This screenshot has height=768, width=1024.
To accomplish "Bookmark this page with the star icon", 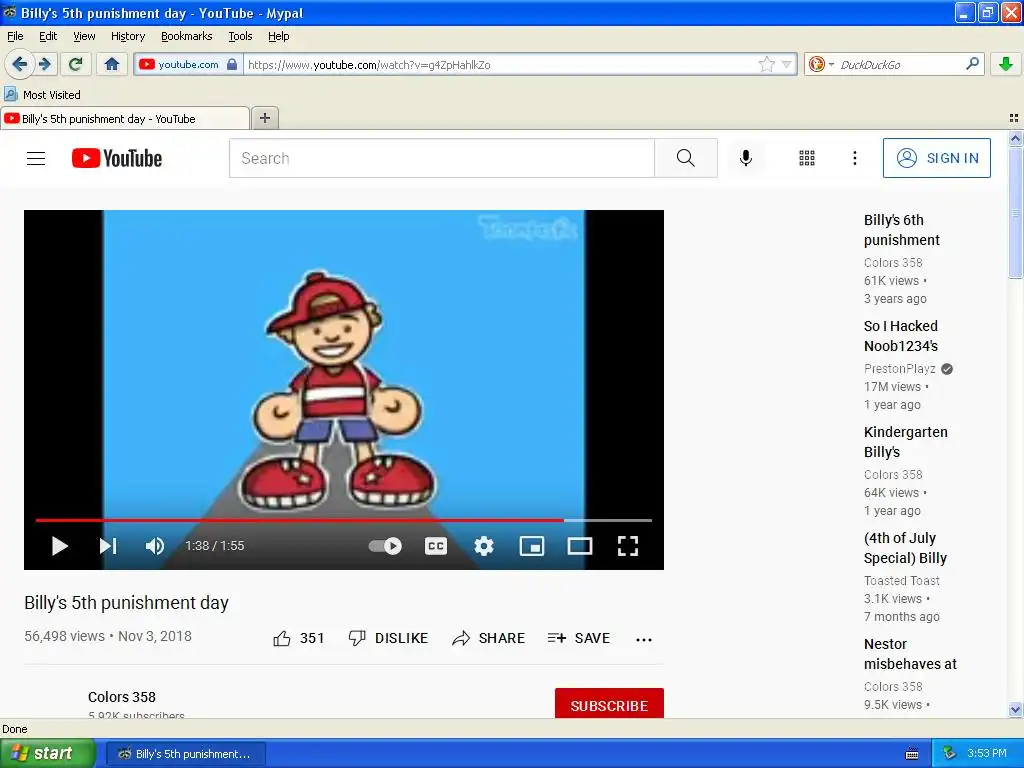I will [x=766, y=64].
